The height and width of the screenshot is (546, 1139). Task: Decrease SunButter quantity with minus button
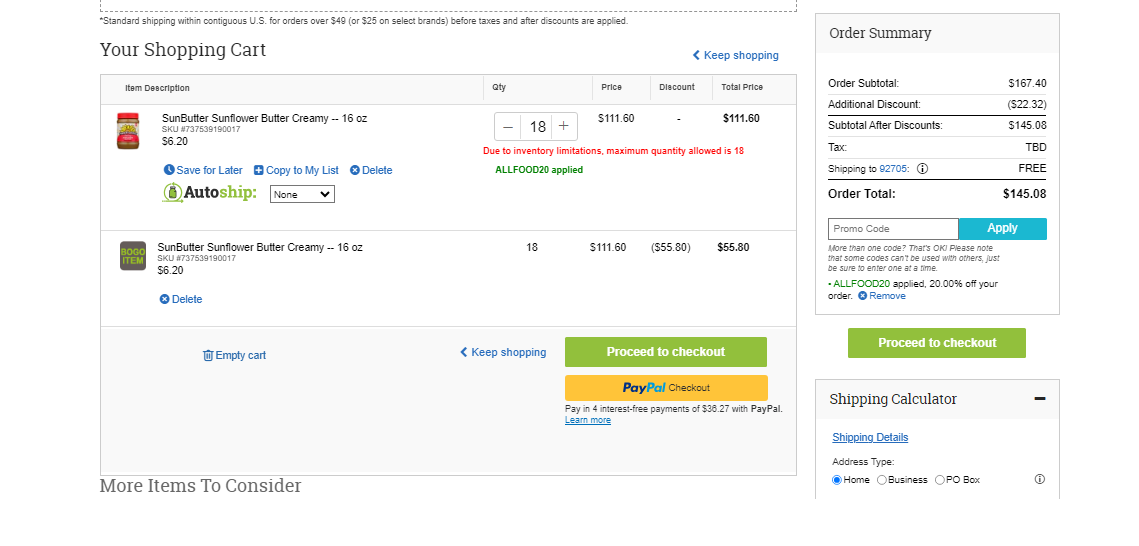(x=508, y=126)
